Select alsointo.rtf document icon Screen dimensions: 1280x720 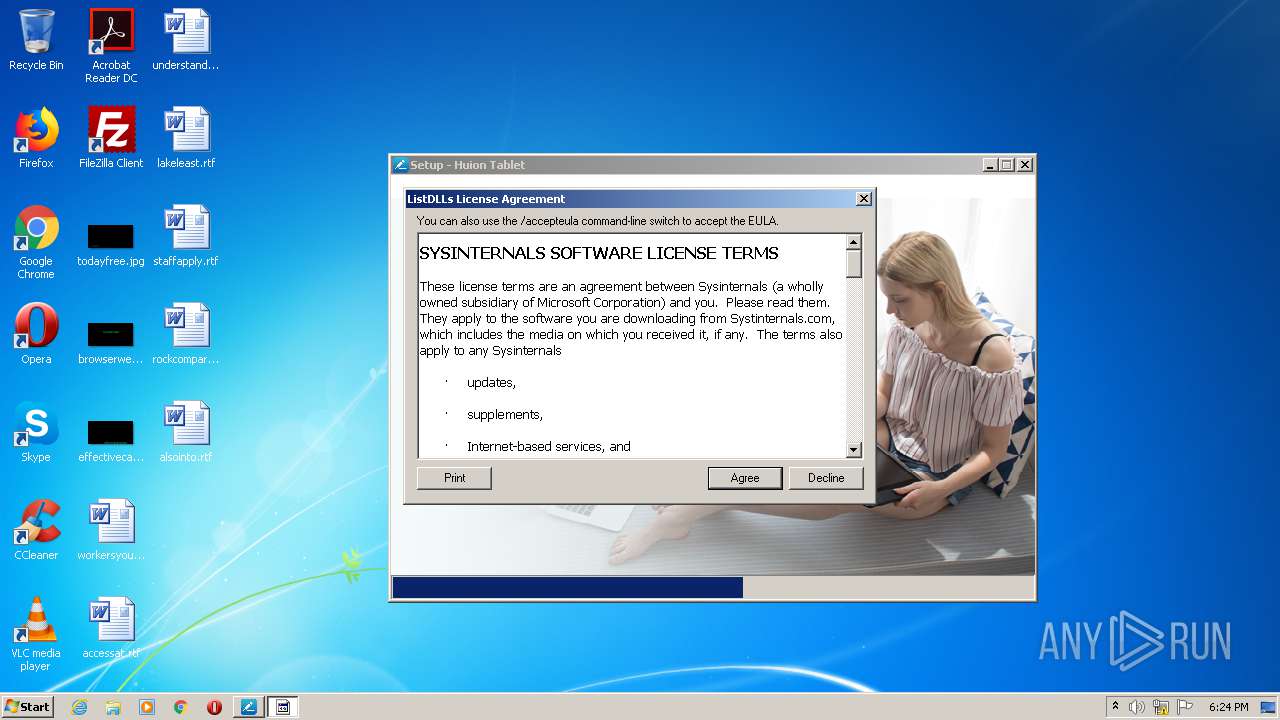[186, 432]
